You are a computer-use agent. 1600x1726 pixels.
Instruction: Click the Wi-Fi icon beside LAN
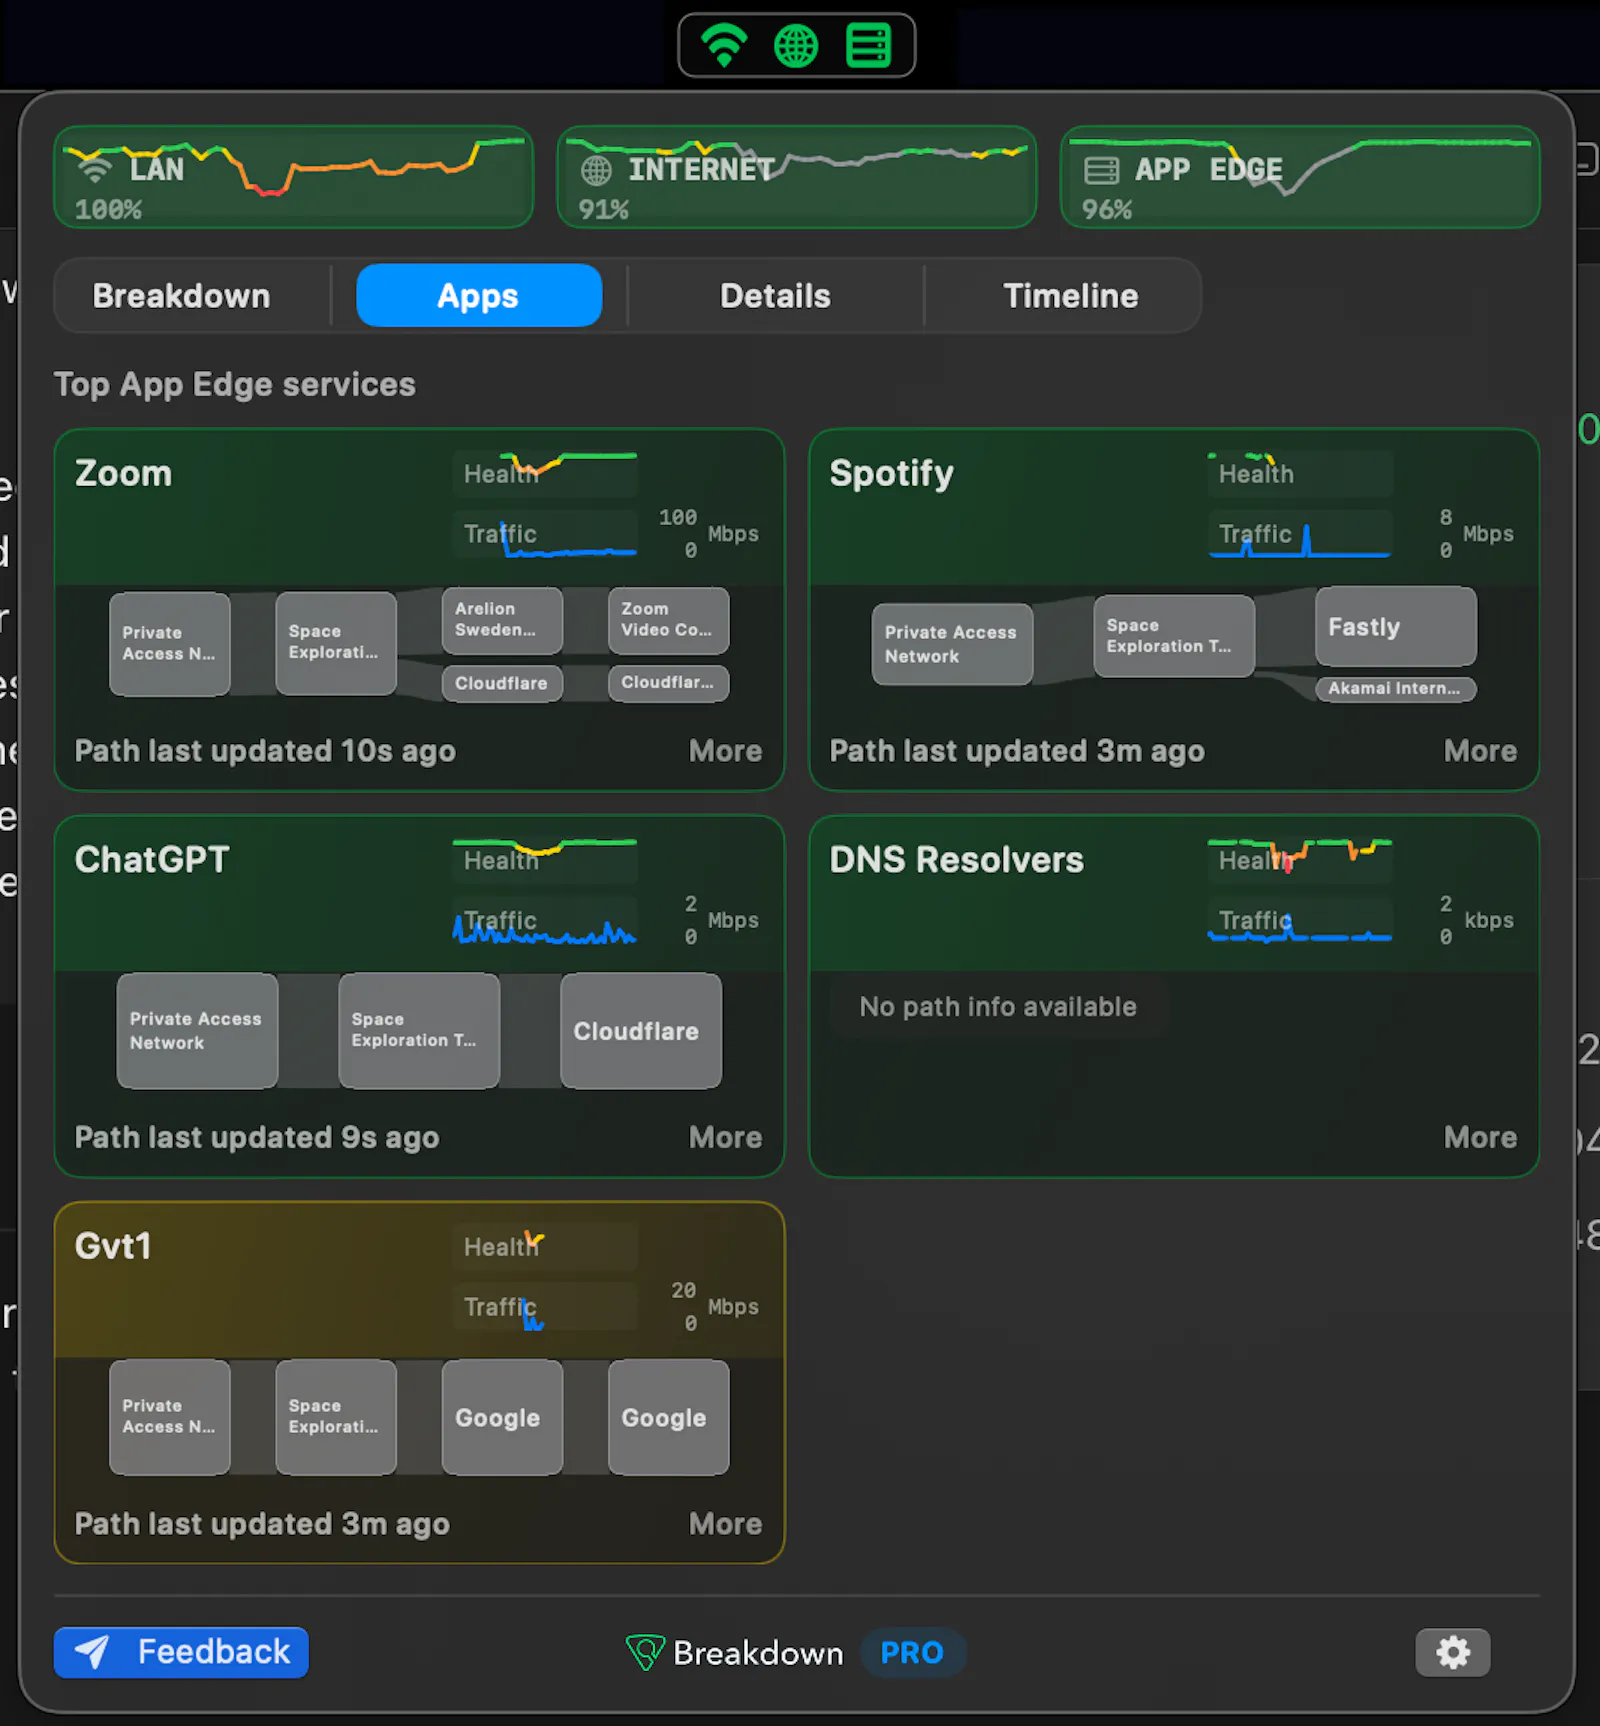coord(93,169)
